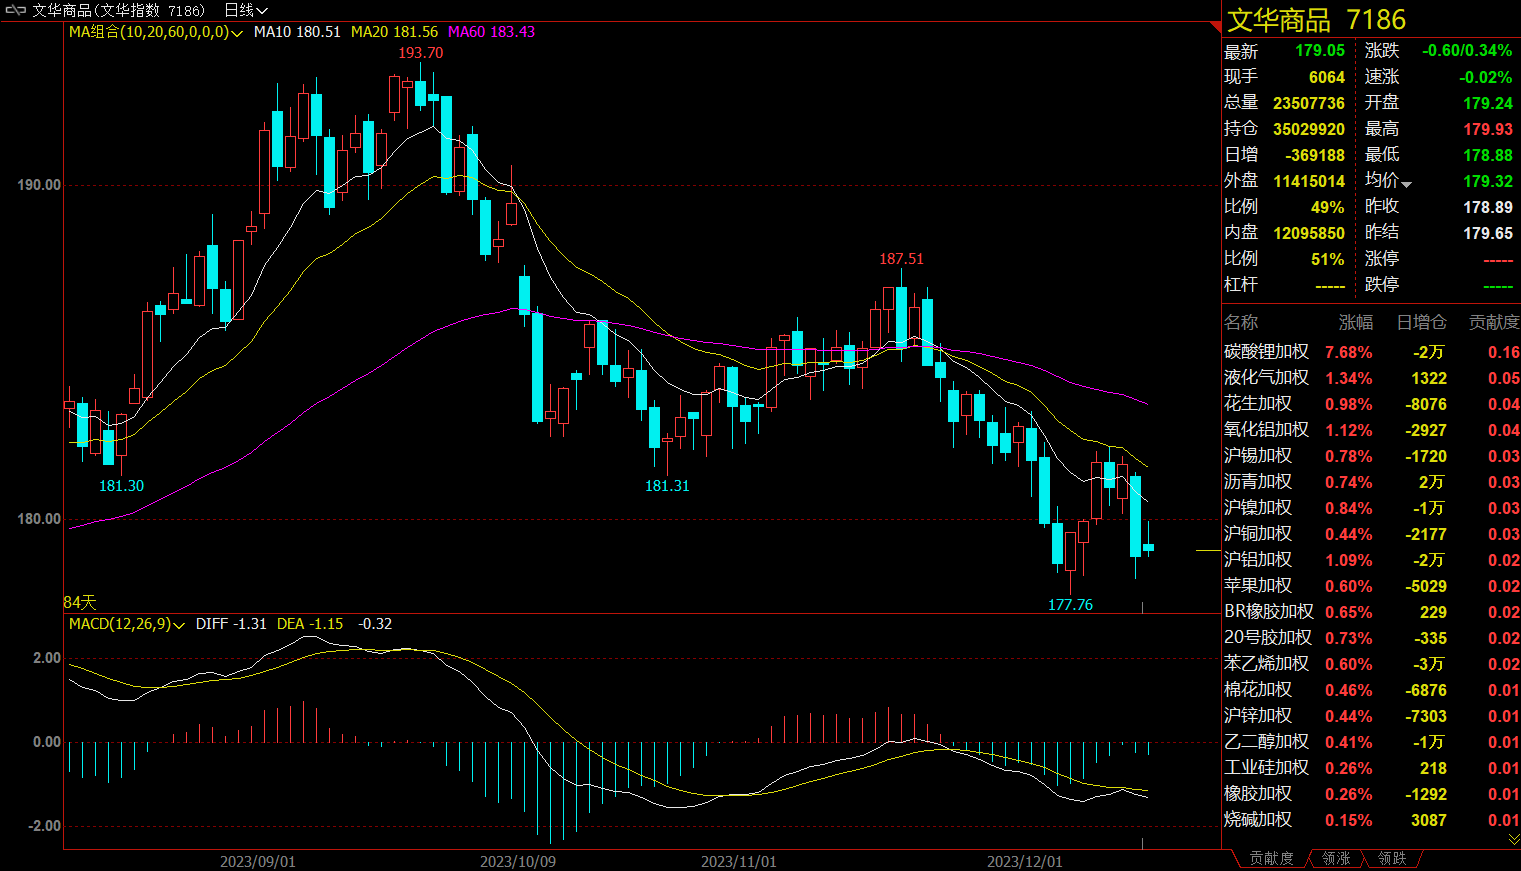Click the 最低 value 178.88
This screenshot has width=1521, height=871.
pyautogui.click(x=1488, y=155)
